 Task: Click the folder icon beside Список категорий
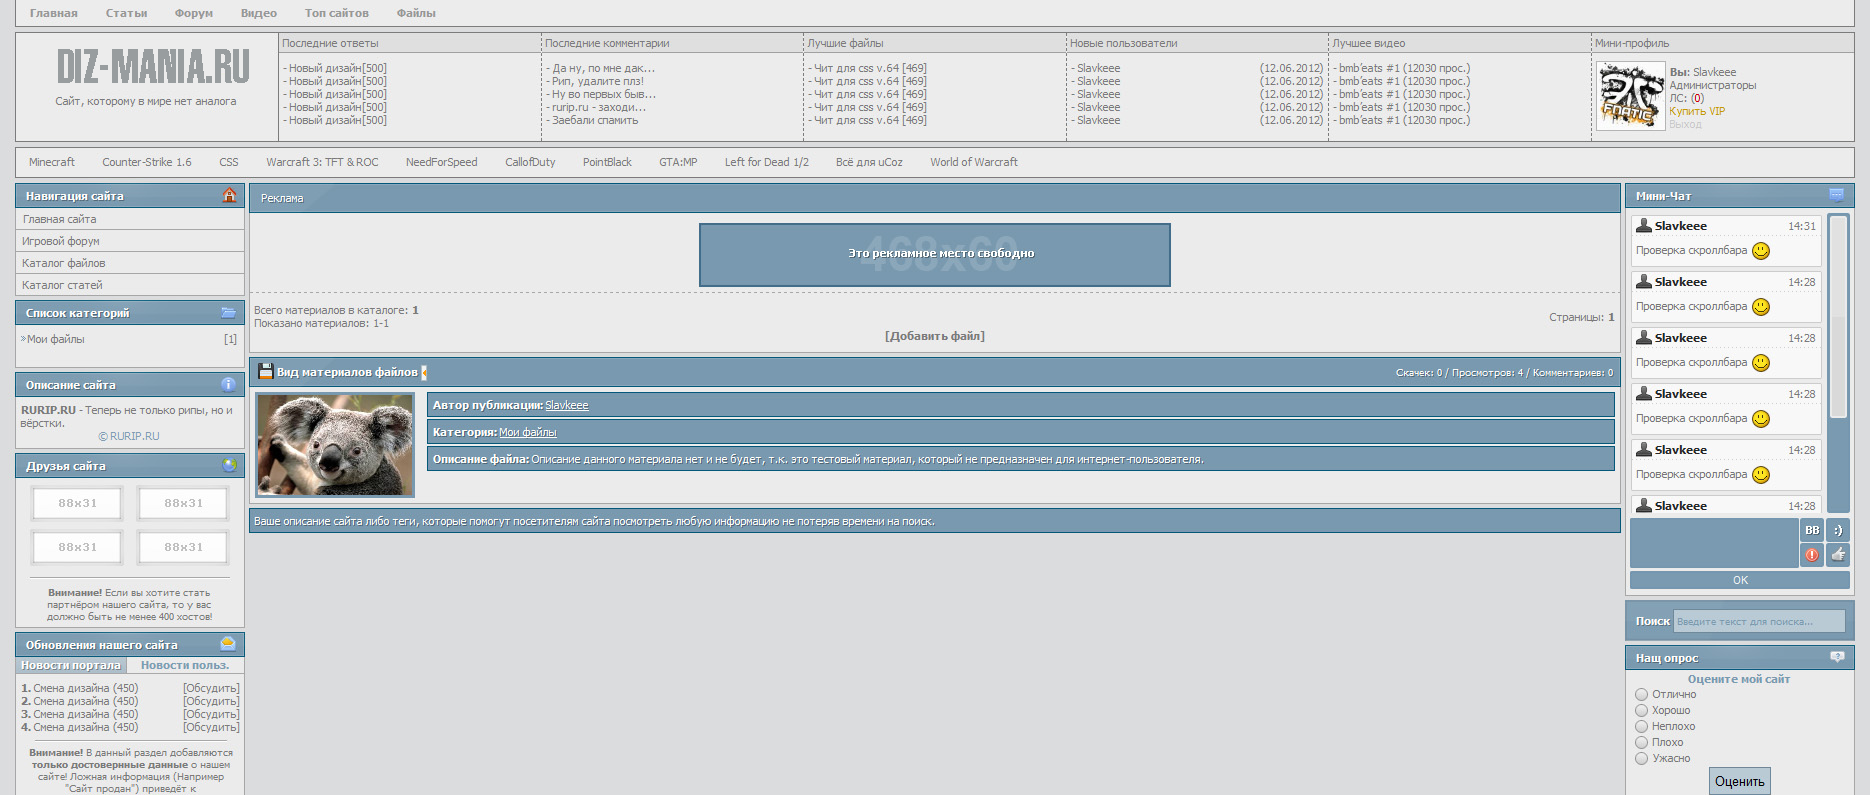(x=229, y=313)
